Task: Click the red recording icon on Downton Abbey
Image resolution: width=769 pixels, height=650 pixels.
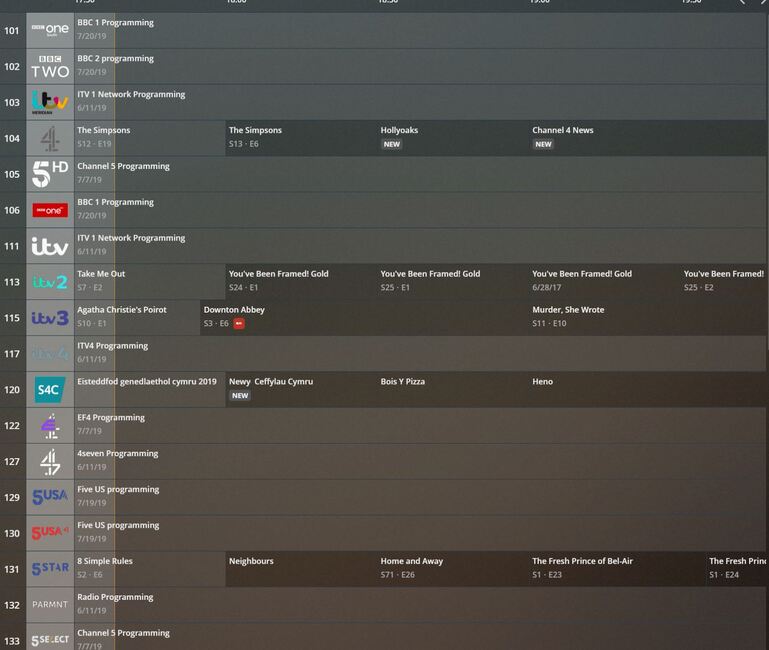Action: pos(239,323)
